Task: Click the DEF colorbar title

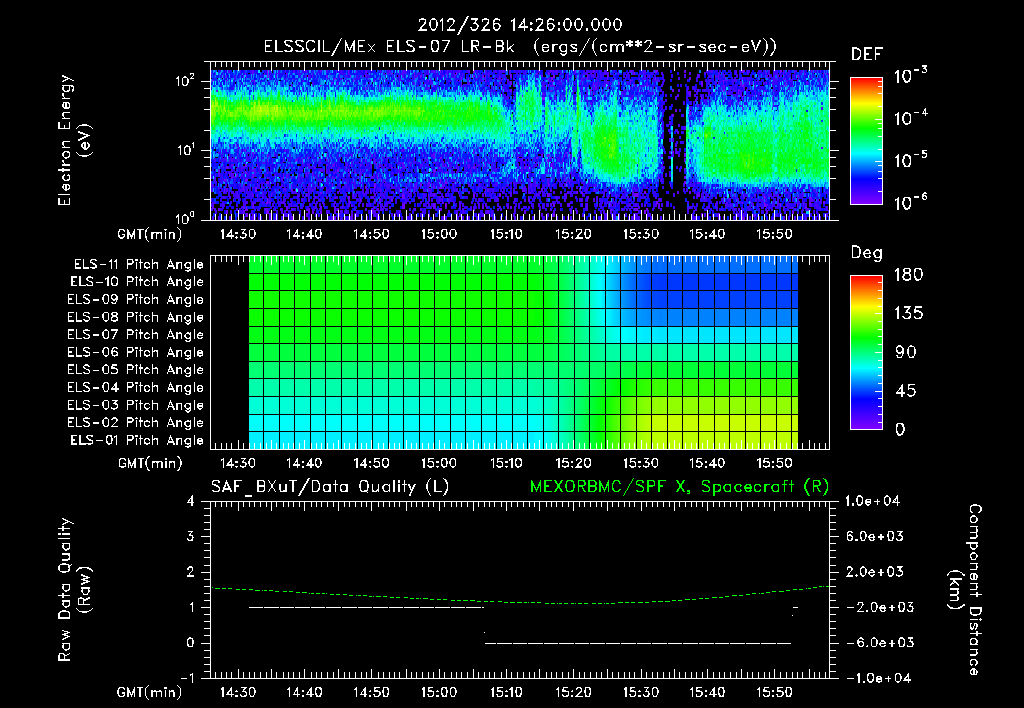Action: pos(867,55)
